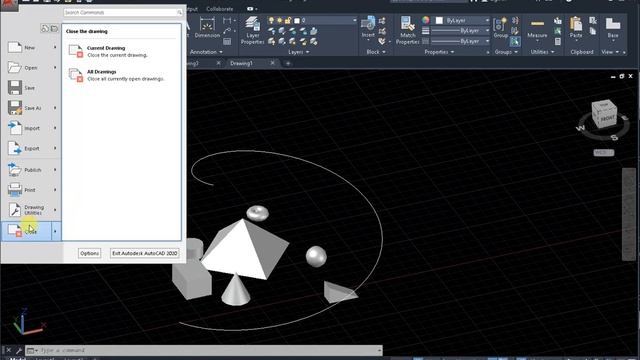Click the Copy Clip icon

point(593,31)
